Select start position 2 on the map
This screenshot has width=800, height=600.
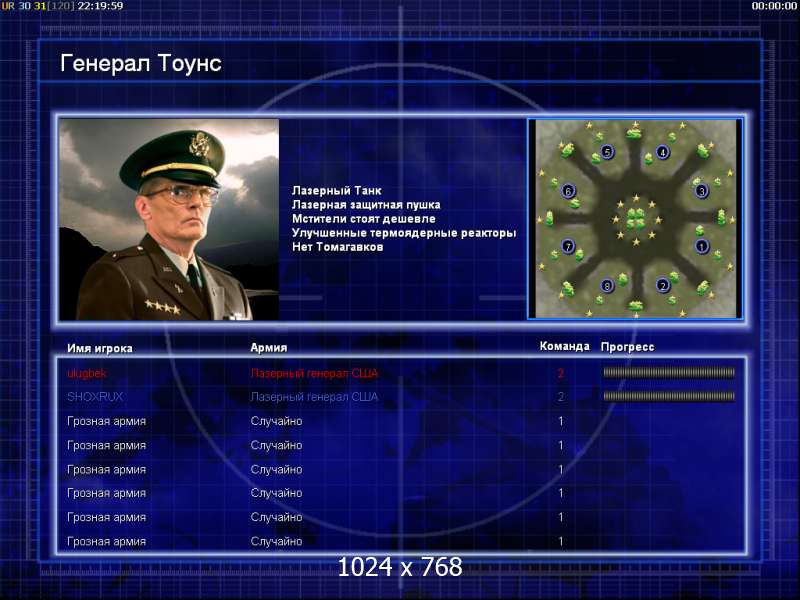(x=662, y=286)
